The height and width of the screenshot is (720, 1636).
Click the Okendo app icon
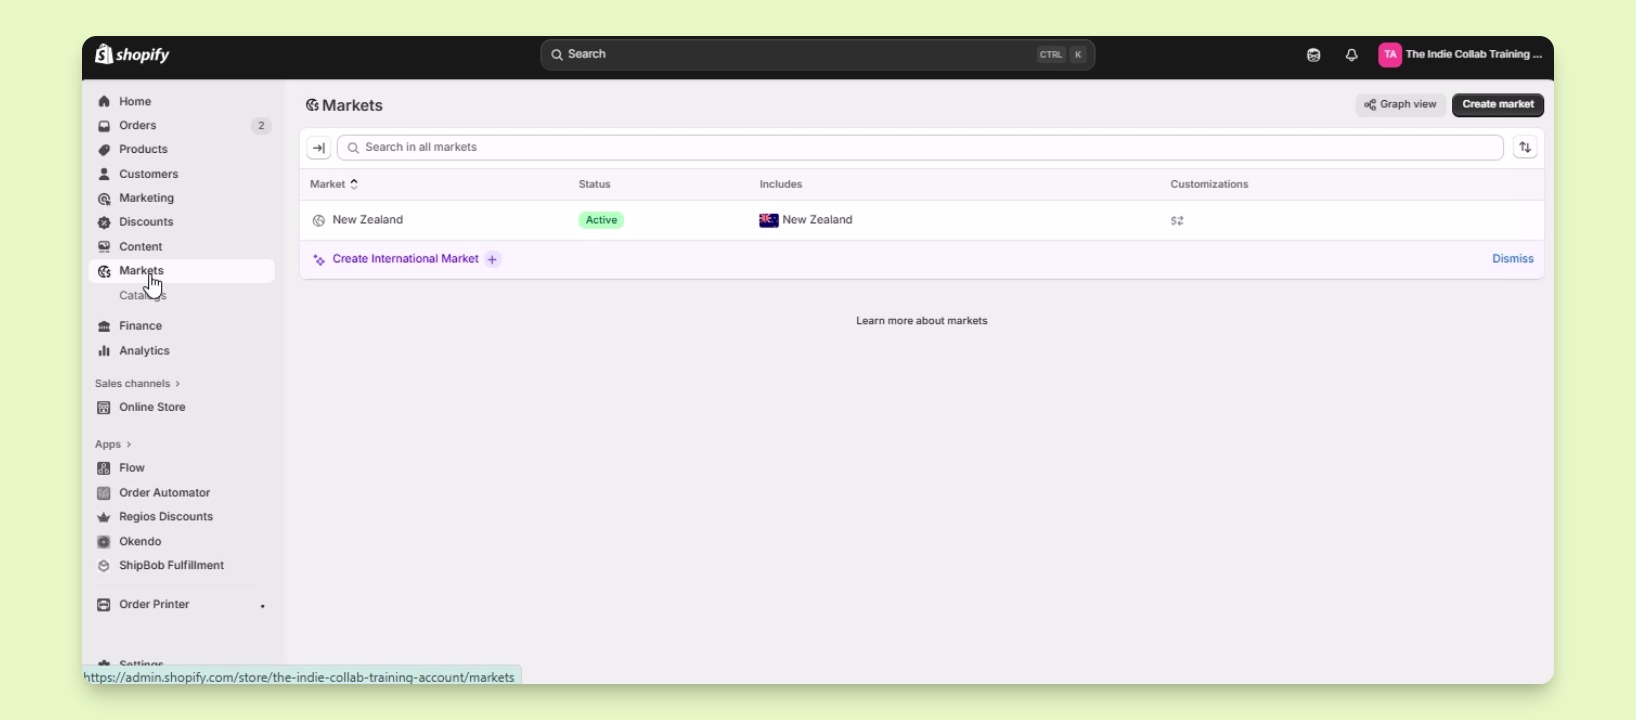click(104, 542)
